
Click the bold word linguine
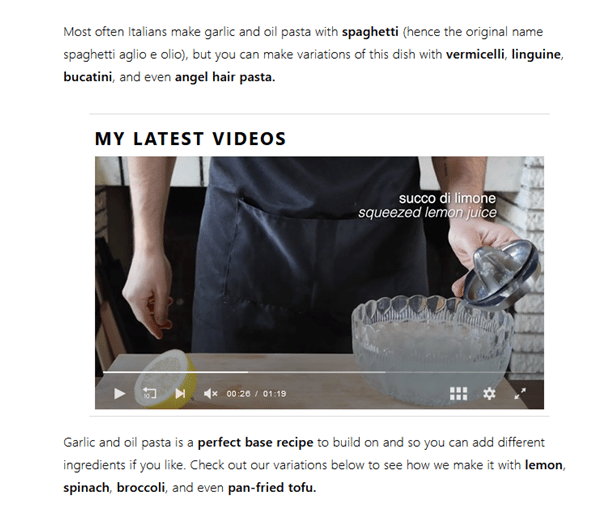(x=536, y=54)
